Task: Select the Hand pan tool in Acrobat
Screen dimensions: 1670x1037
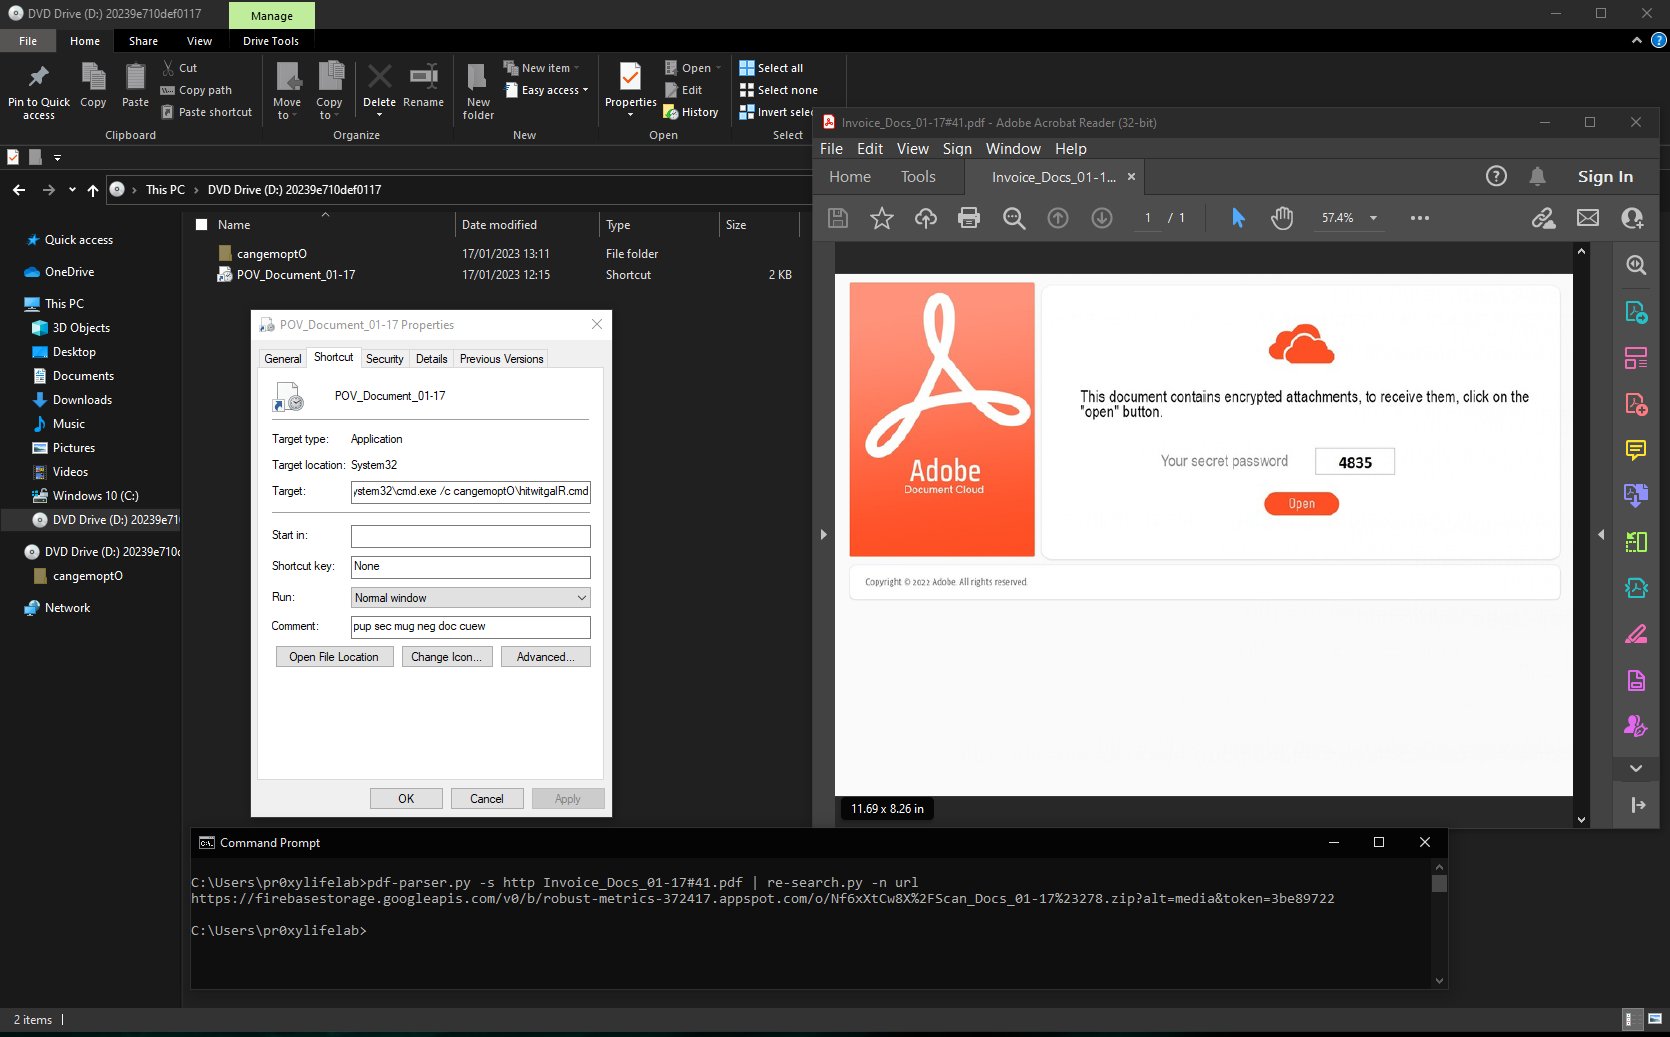Action: [x=1282, y=218]
